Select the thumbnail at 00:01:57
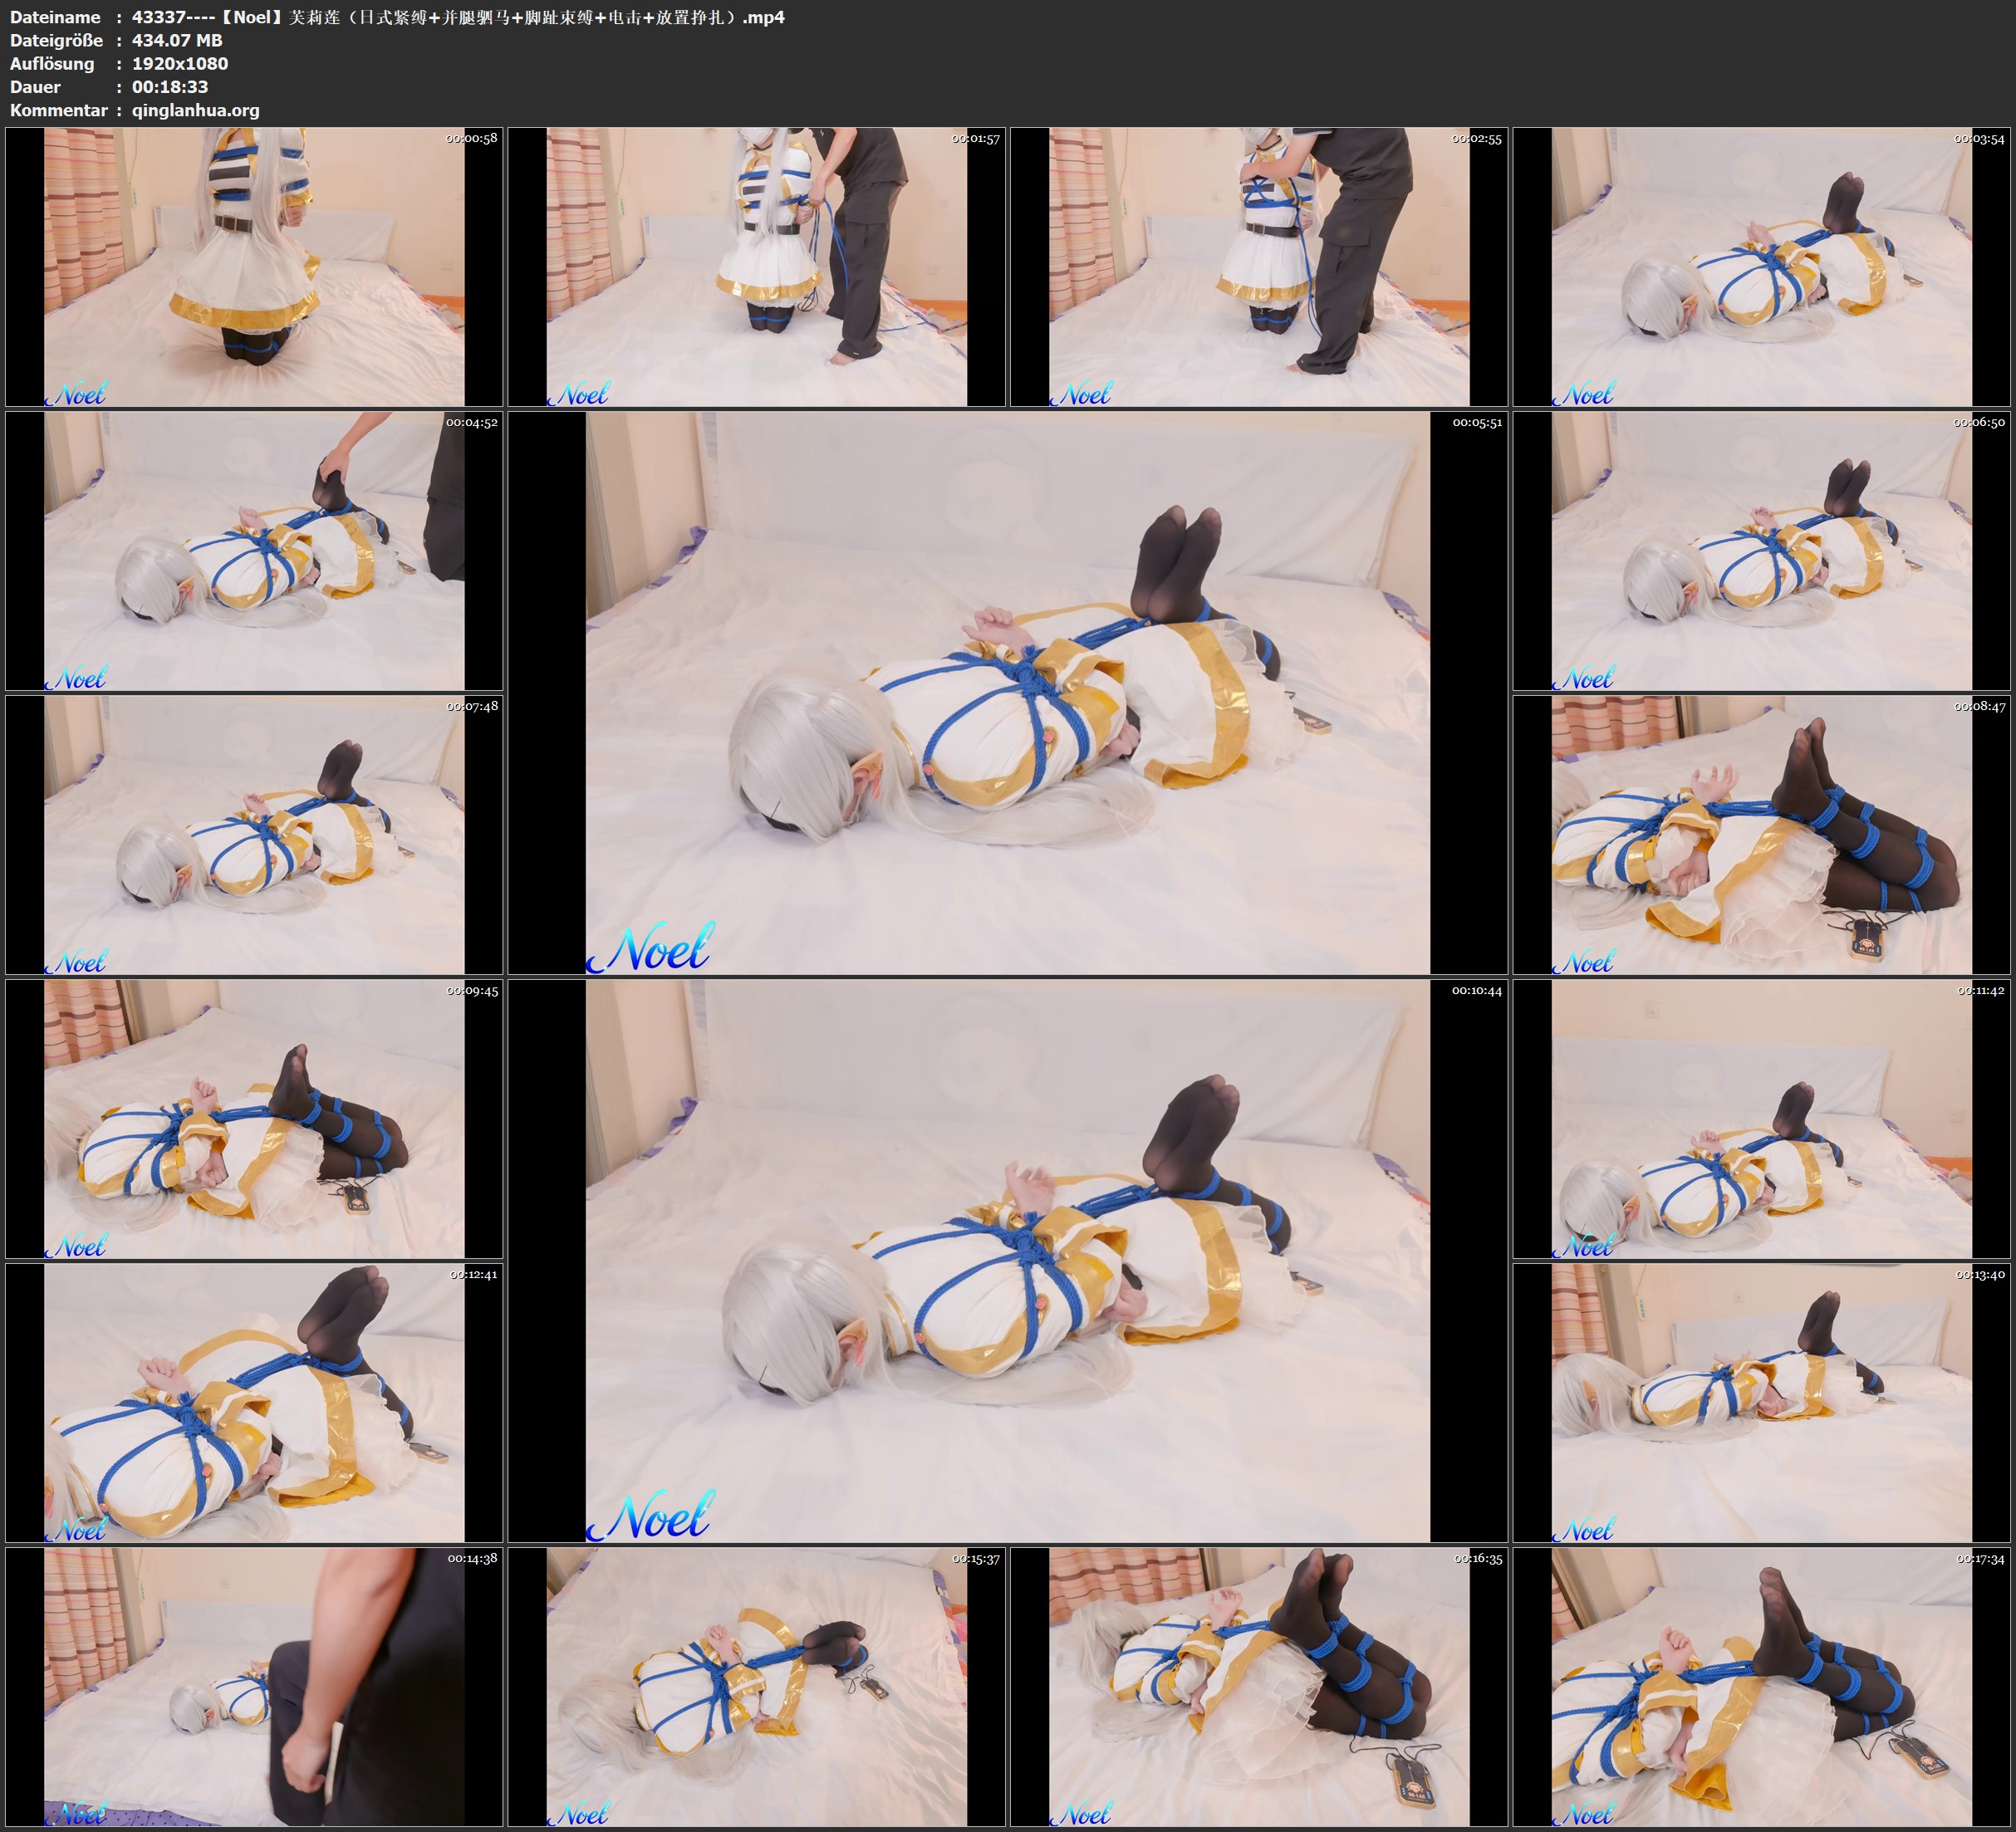2016x1832 pixels. pyautogui.click(x=756, y=267)
